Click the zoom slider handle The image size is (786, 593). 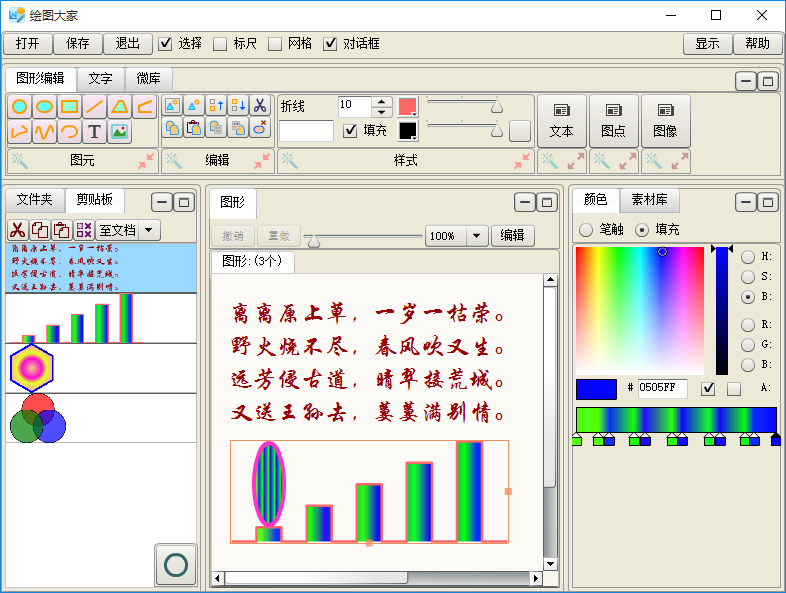point(314,242)
